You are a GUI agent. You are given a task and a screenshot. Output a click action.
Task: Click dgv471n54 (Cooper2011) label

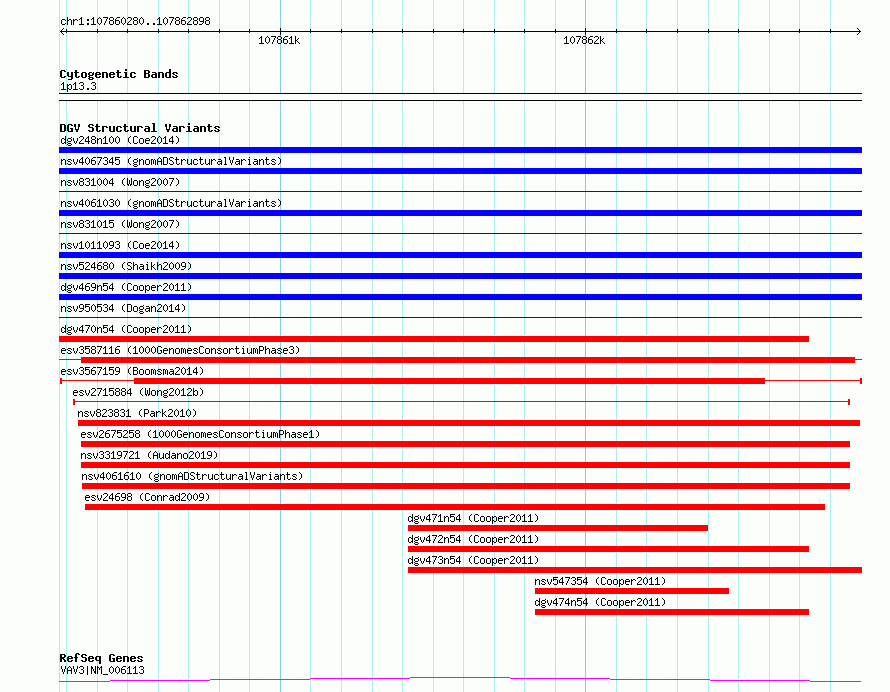point(473,518)
